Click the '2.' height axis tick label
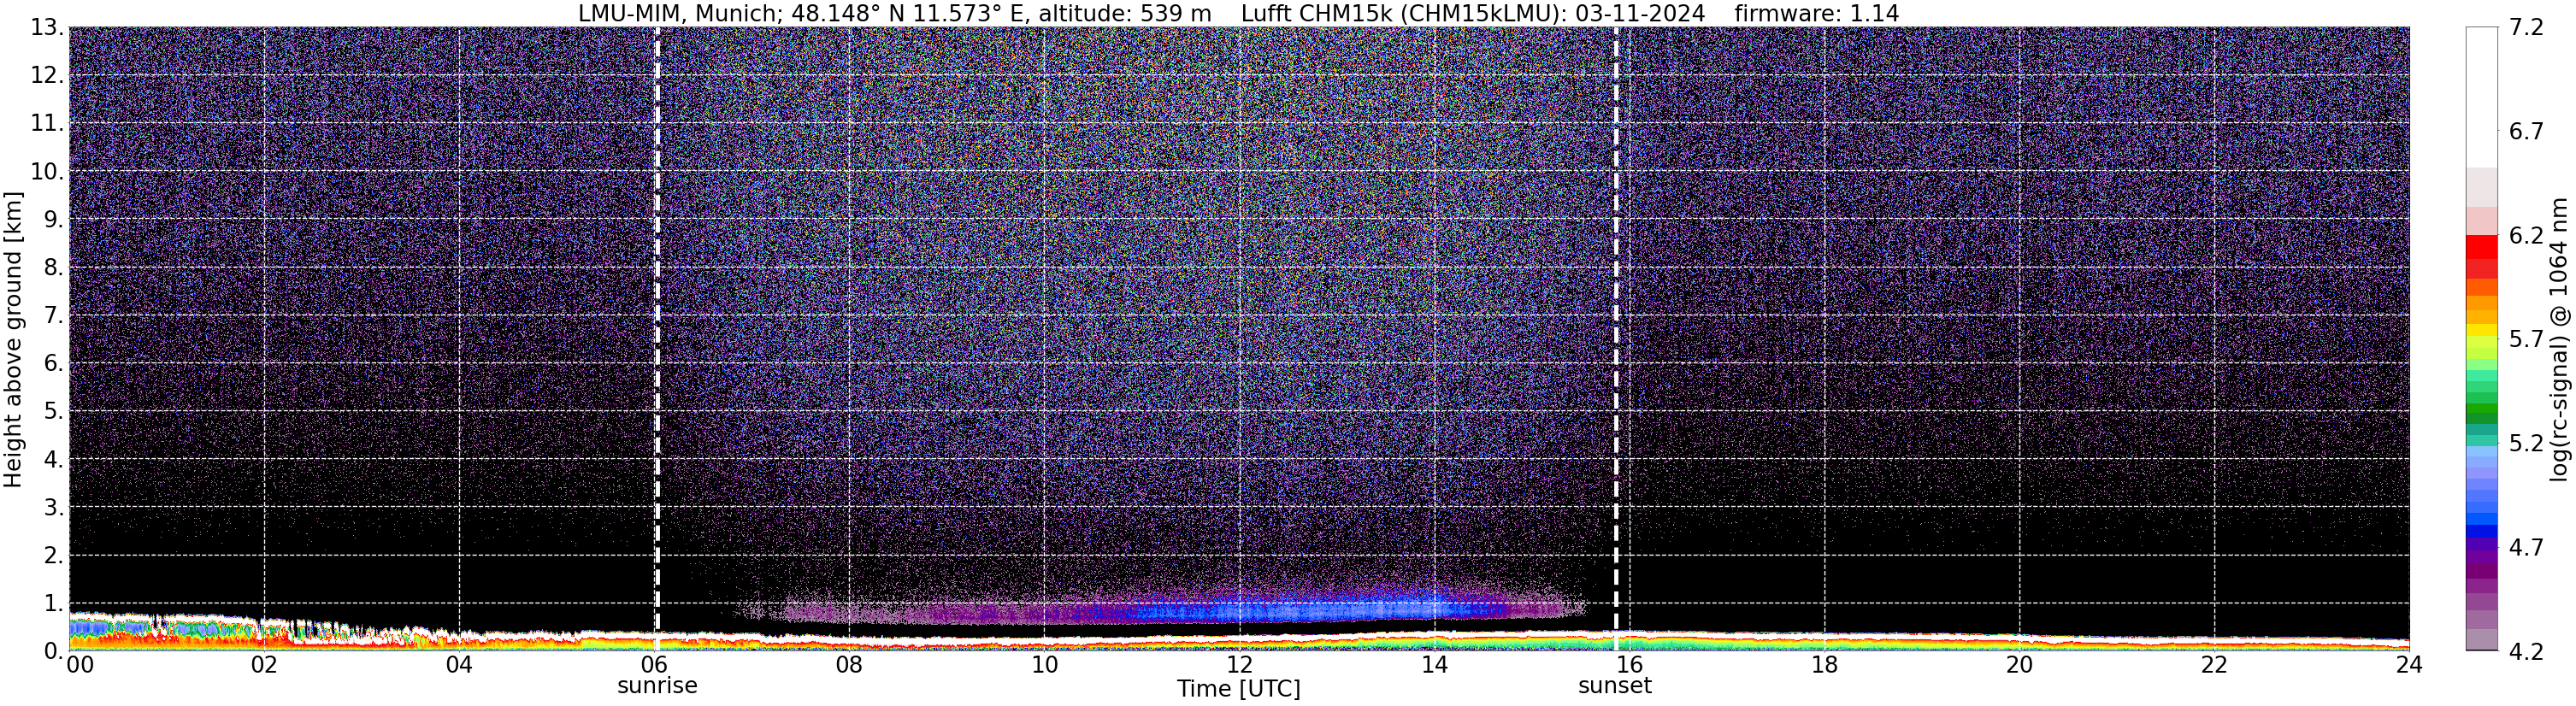 pyautogui.click(x=54, y=555)
